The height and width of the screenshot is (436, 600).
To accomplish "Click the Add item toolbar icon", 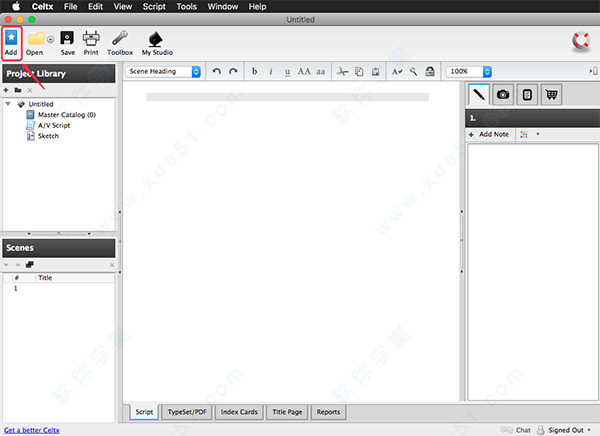I will click(11, 43).
